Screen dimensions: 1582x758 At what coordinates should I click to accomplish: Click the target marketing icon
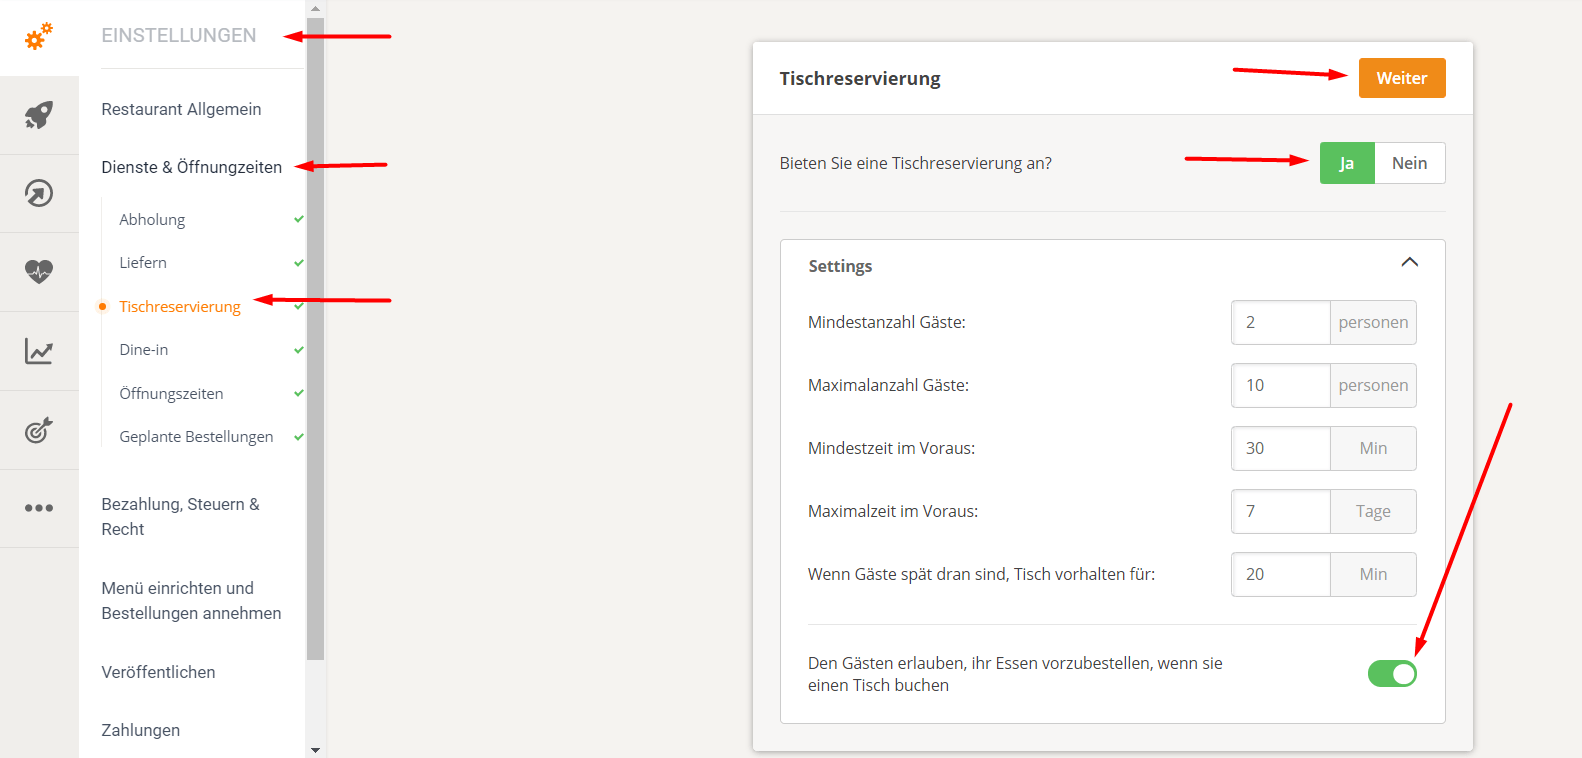pos(39,430)
